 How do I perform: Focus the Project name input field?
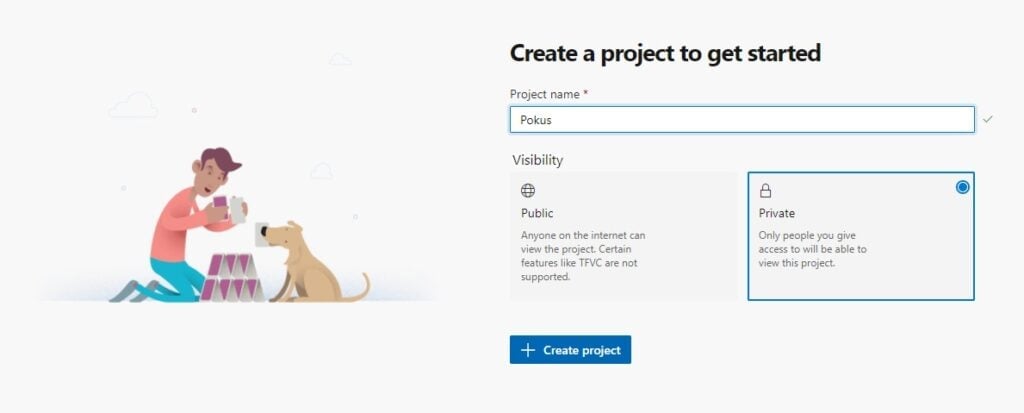(x=741, y=120)
